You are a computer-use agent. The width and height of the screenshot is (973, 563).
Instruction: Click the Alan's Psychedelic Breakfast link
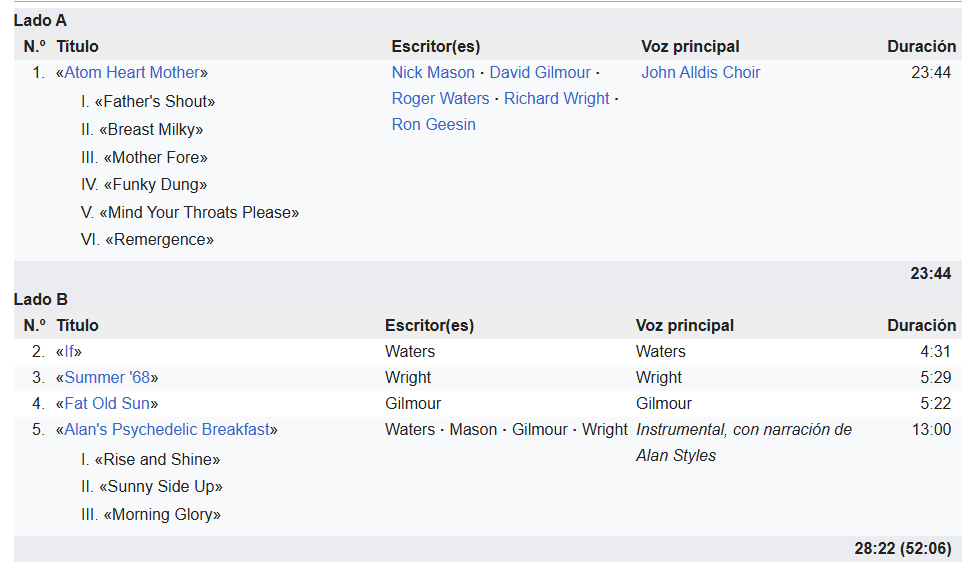pos(167,429)
